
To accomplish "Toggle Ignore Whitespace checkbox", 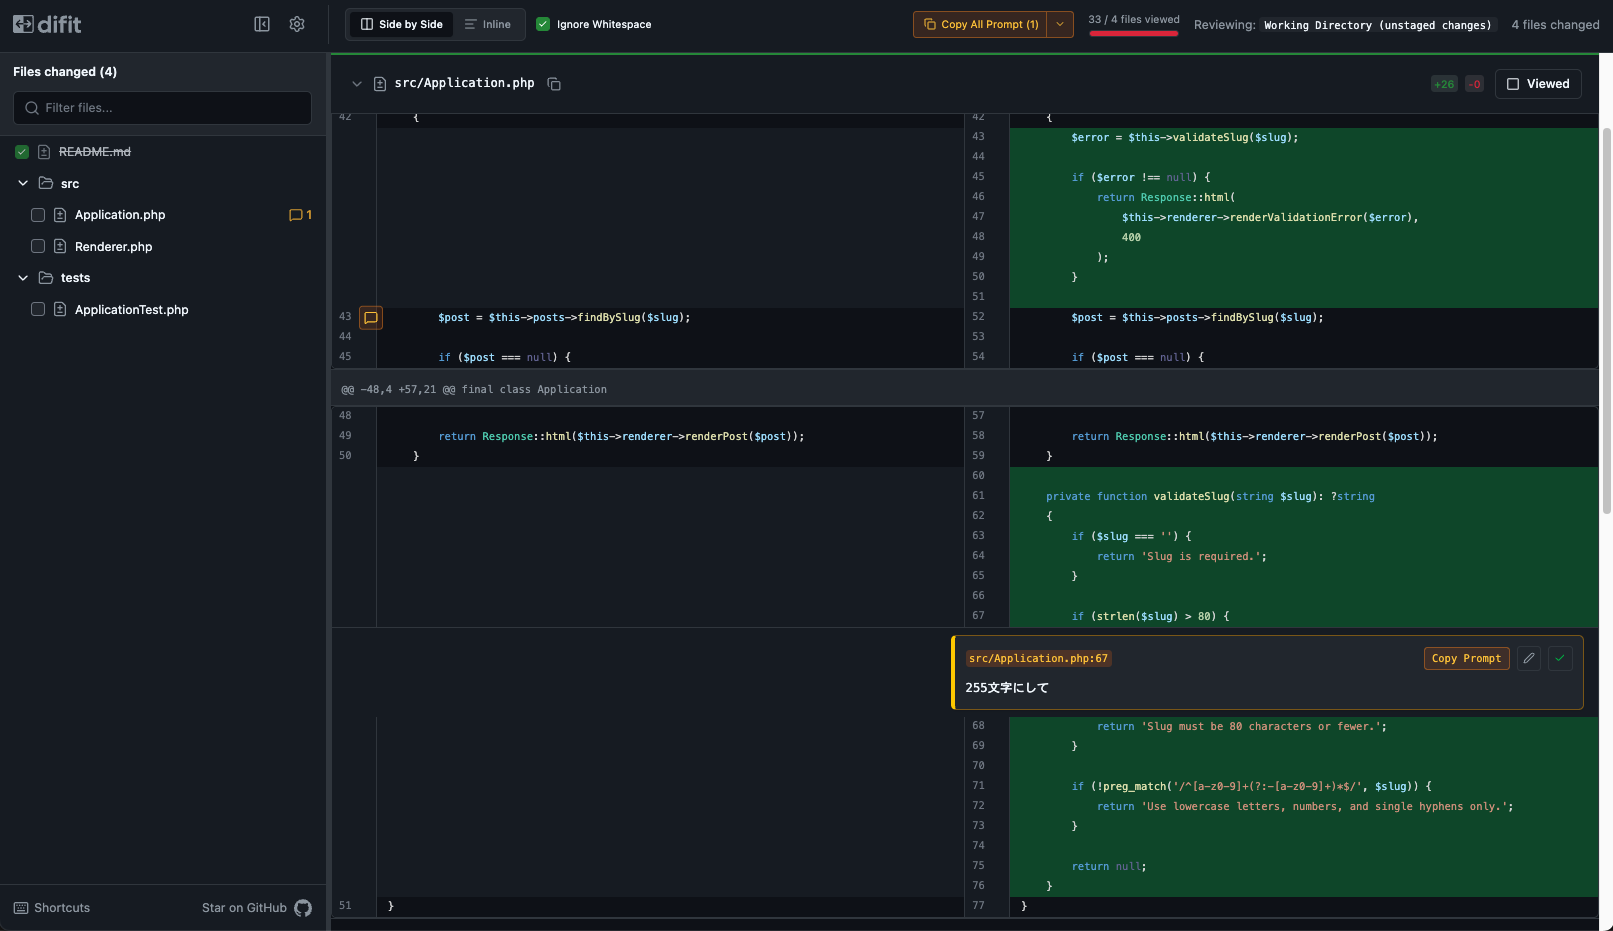I will [x=543, y=24].
